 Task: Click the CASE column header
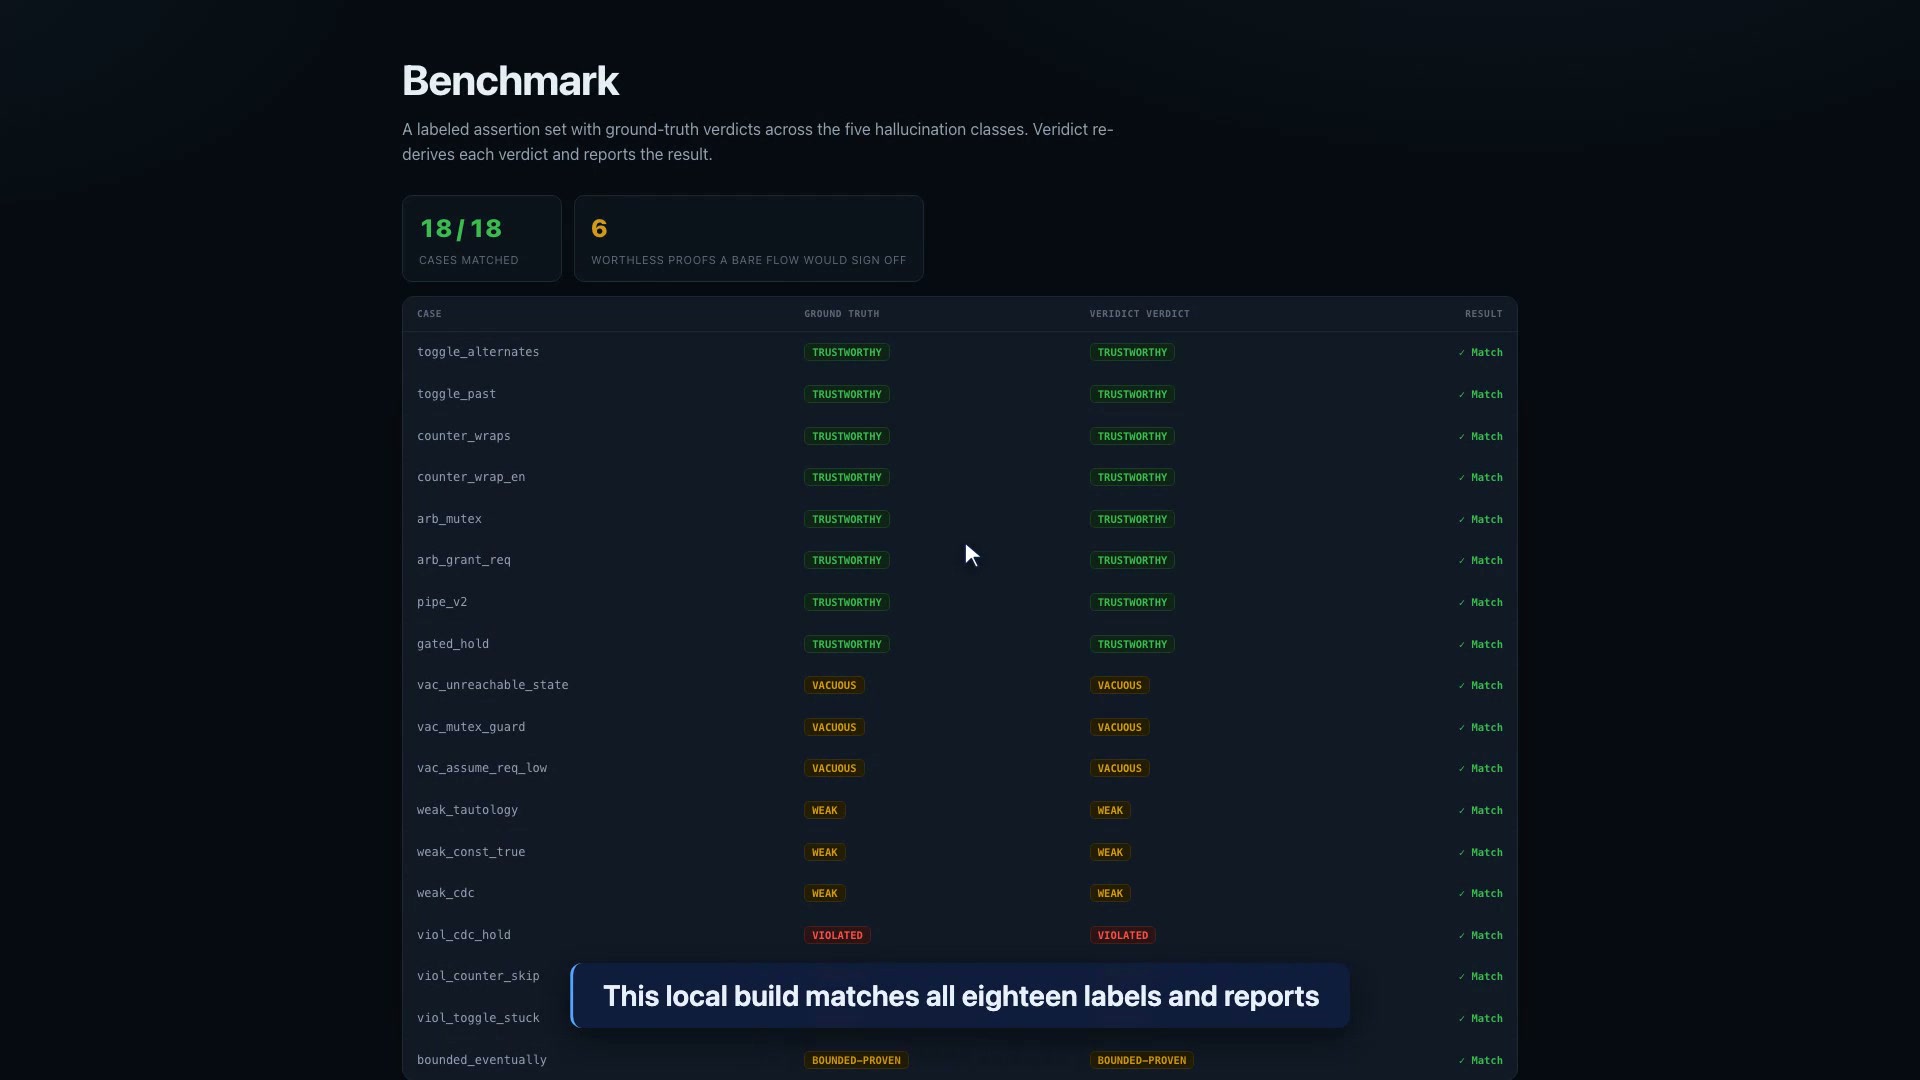429,314
